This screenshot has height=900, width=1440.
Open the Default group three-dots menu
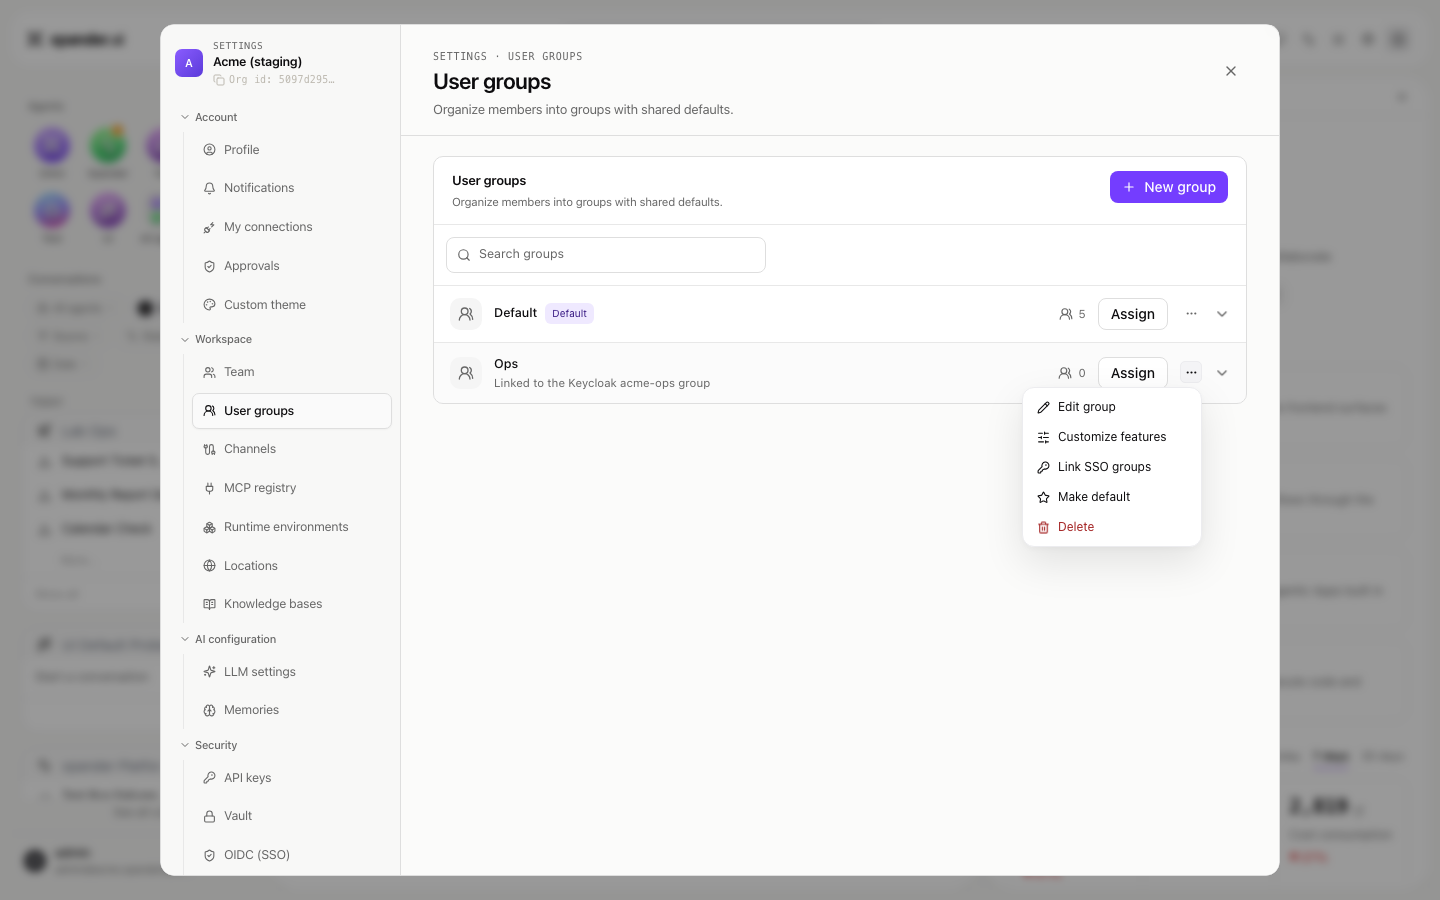pyautogui.click(x=1191, y=314)
